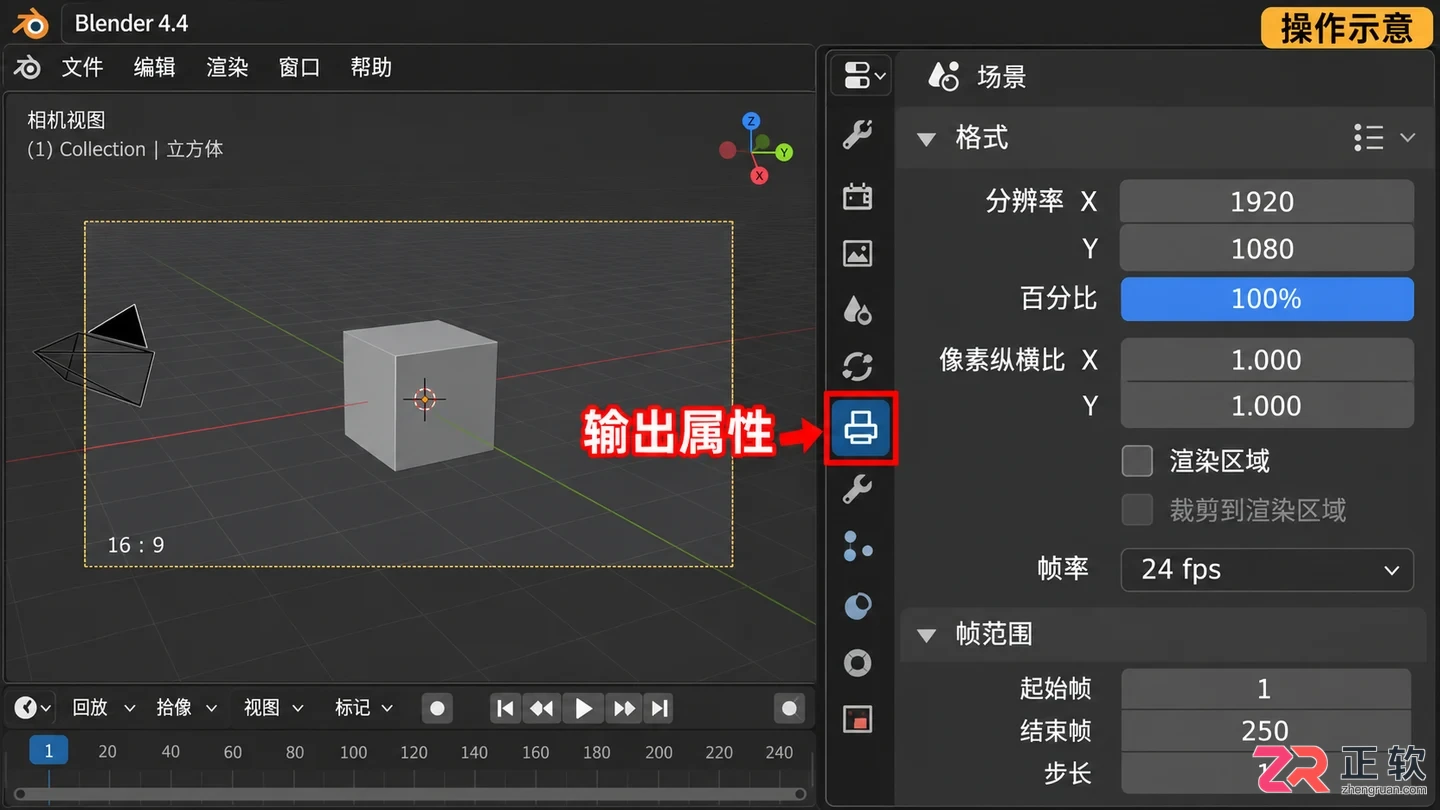Open the image picture properties tab
Image resolution: width=1440 pixels, height=810 pixels.
pyautogui.click(x=857, y=253)
